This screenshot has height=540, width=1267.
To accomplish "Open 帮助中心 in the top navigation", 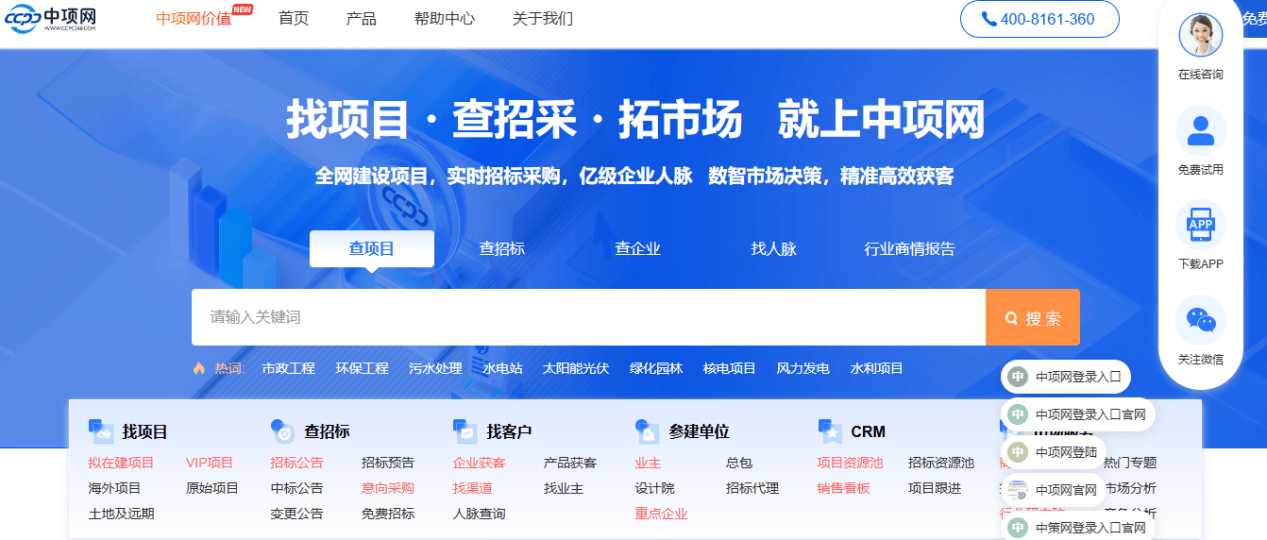I will tap(444, 19).
